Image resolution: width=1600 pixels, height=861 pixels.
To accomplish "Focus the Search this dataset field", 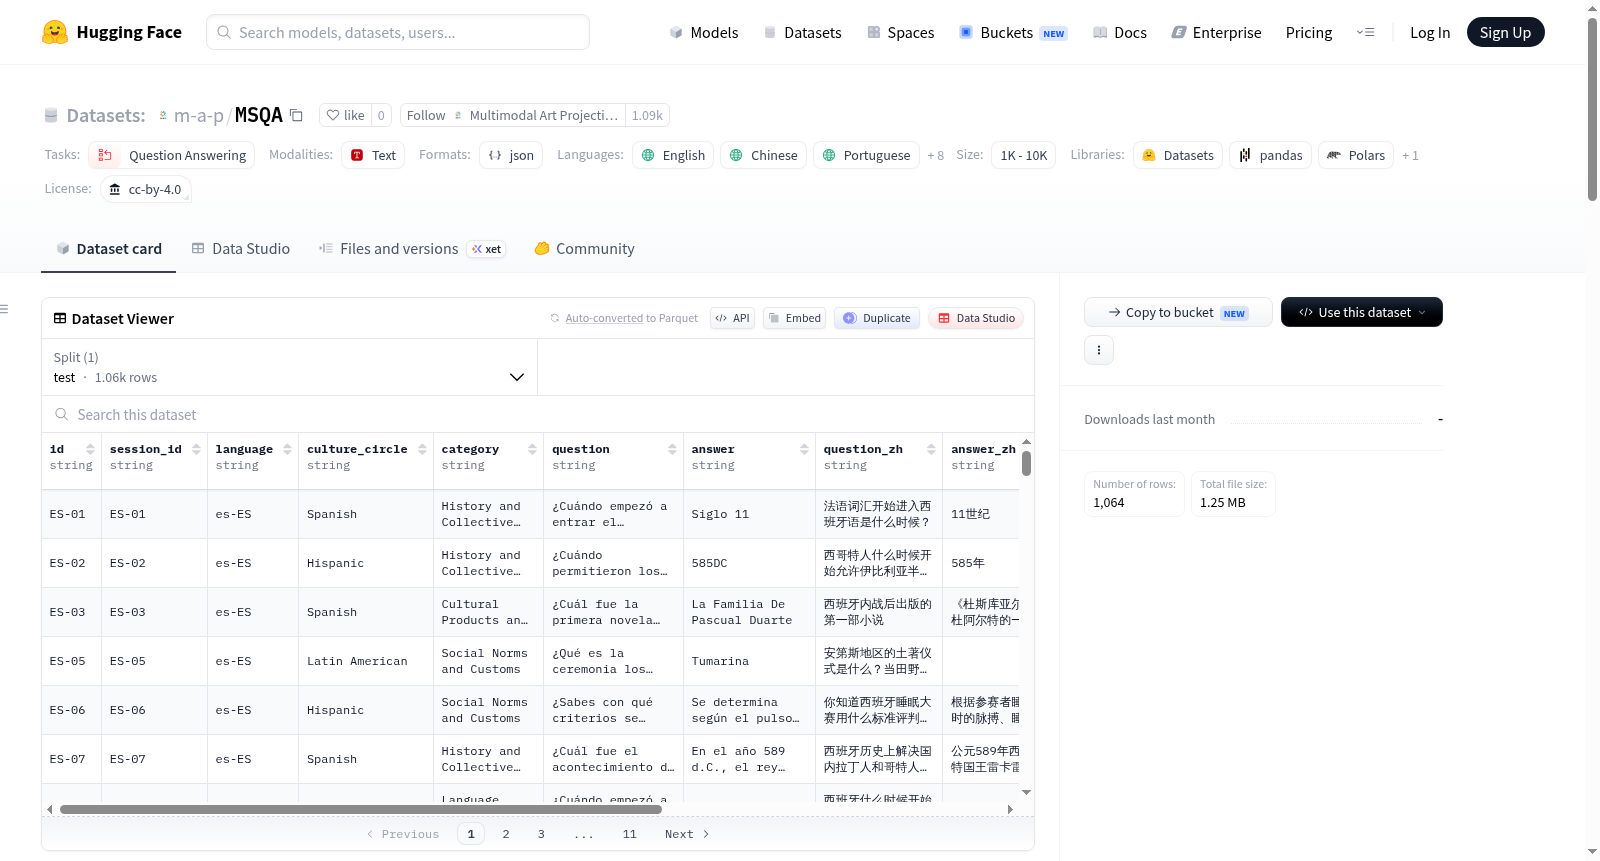I will (538, 414).
